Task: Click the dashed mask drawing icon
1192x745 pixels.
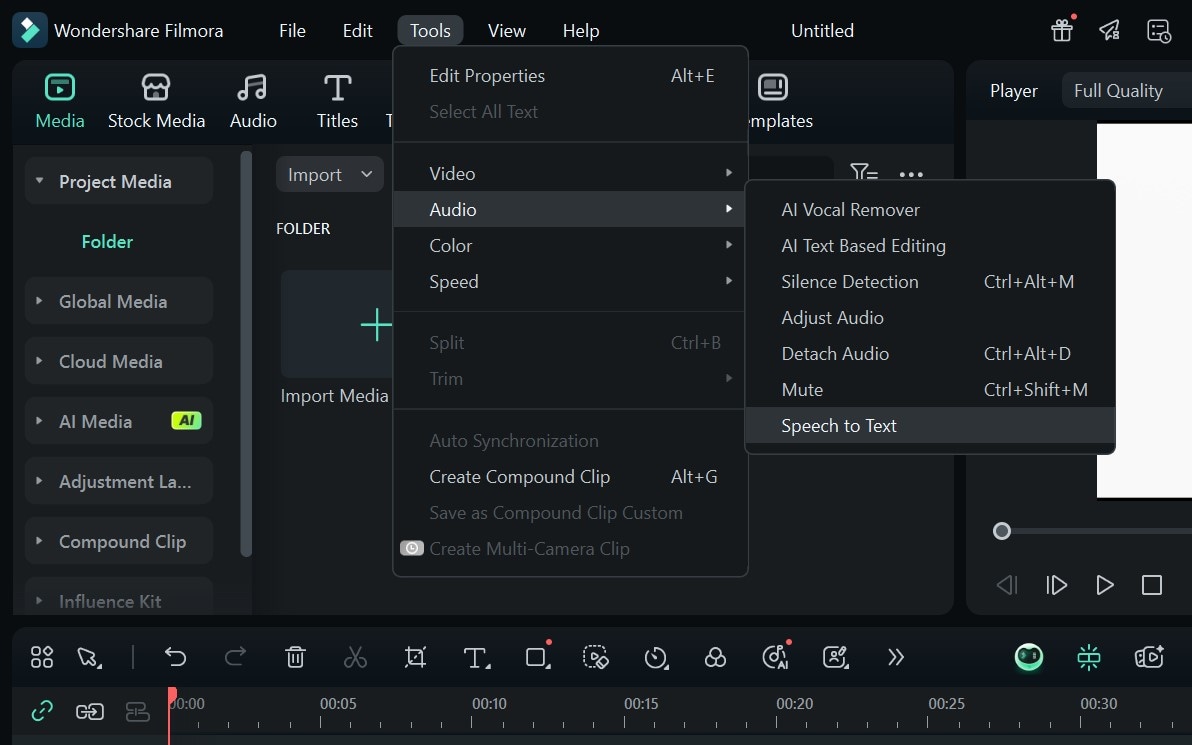Action: [595, 657]
